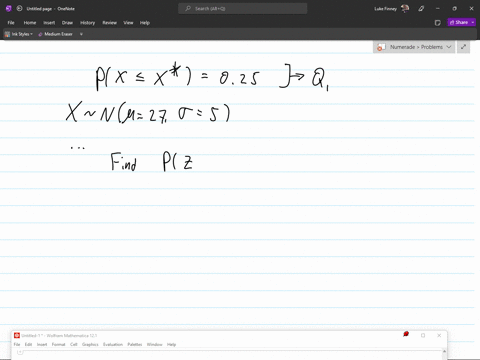
Task: Open Edit menu in Mathematica window
Action: tap(28, 344)
